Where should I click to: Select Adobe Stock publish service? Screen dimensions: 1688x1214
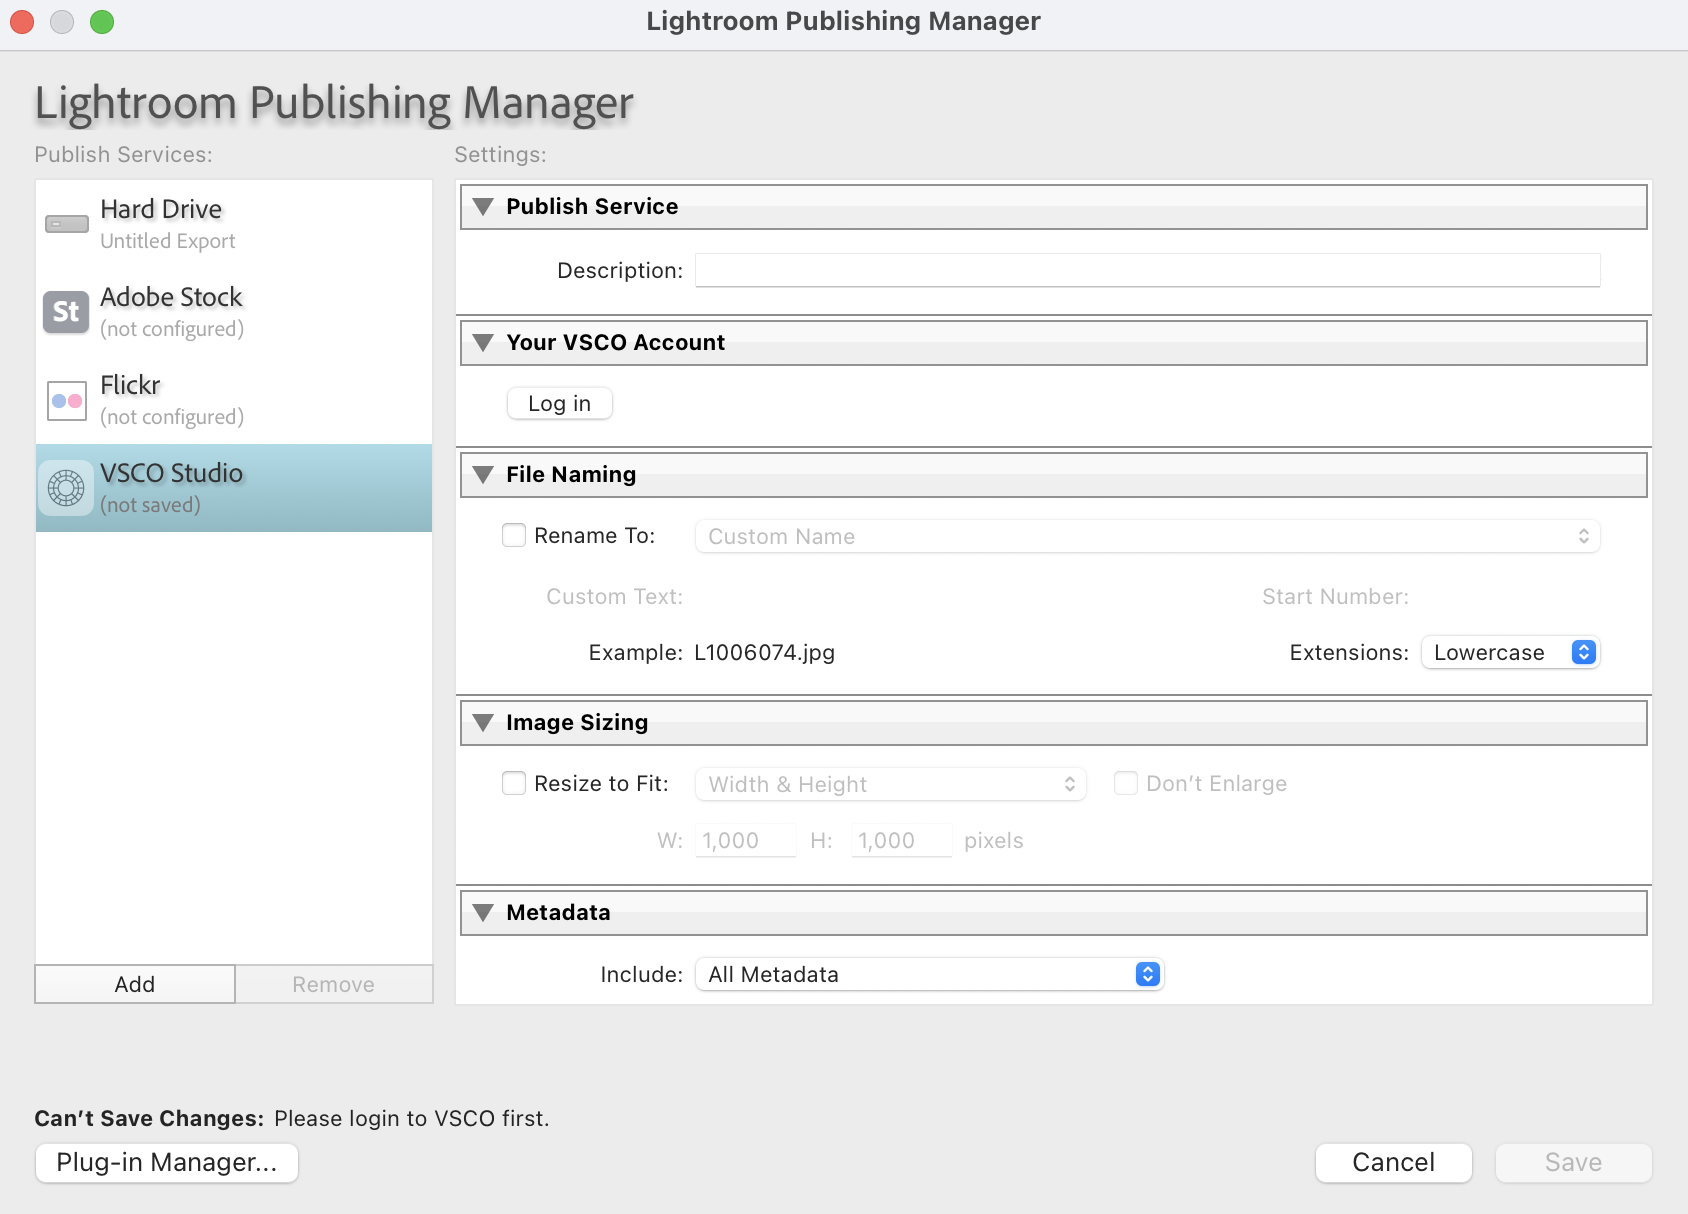pyautogui.click(x=234, y=312)
